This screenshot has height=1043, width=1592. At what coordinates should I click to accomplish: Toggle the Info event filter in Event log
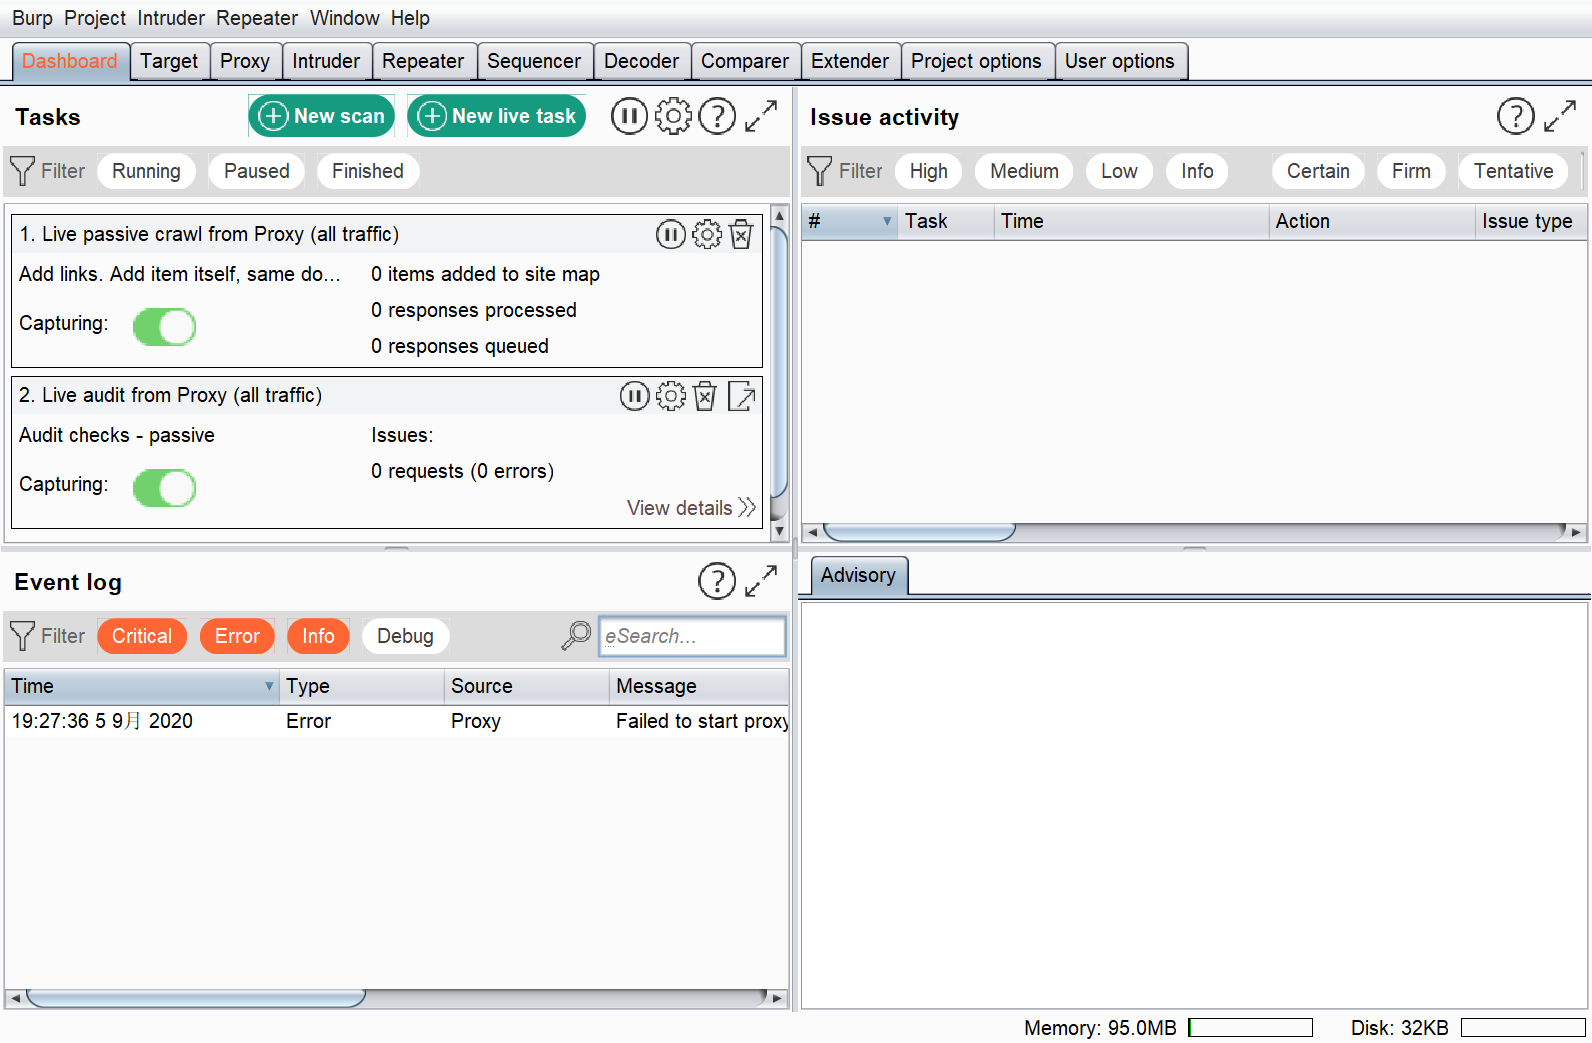click(318, 636)
